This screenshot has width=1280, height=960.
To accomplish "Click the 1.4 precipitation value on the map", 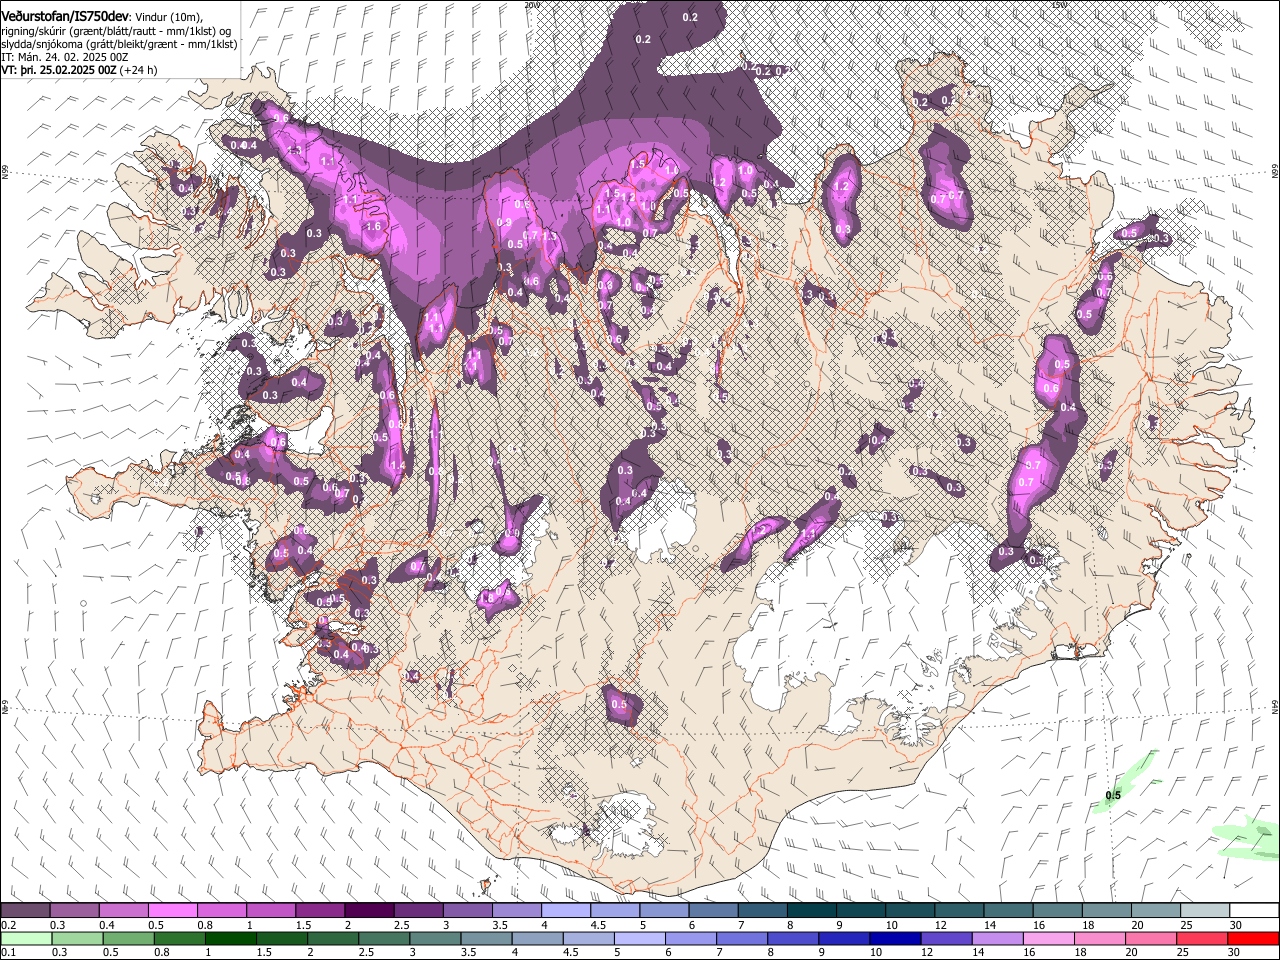I will 398,466.
